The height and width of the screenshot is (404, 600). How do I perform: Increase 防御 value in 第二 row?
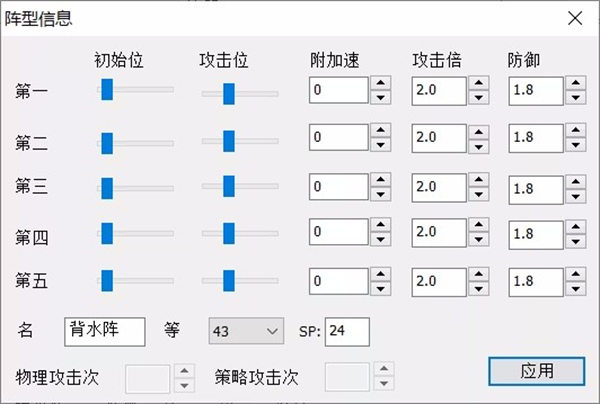[x=576, y=130]
